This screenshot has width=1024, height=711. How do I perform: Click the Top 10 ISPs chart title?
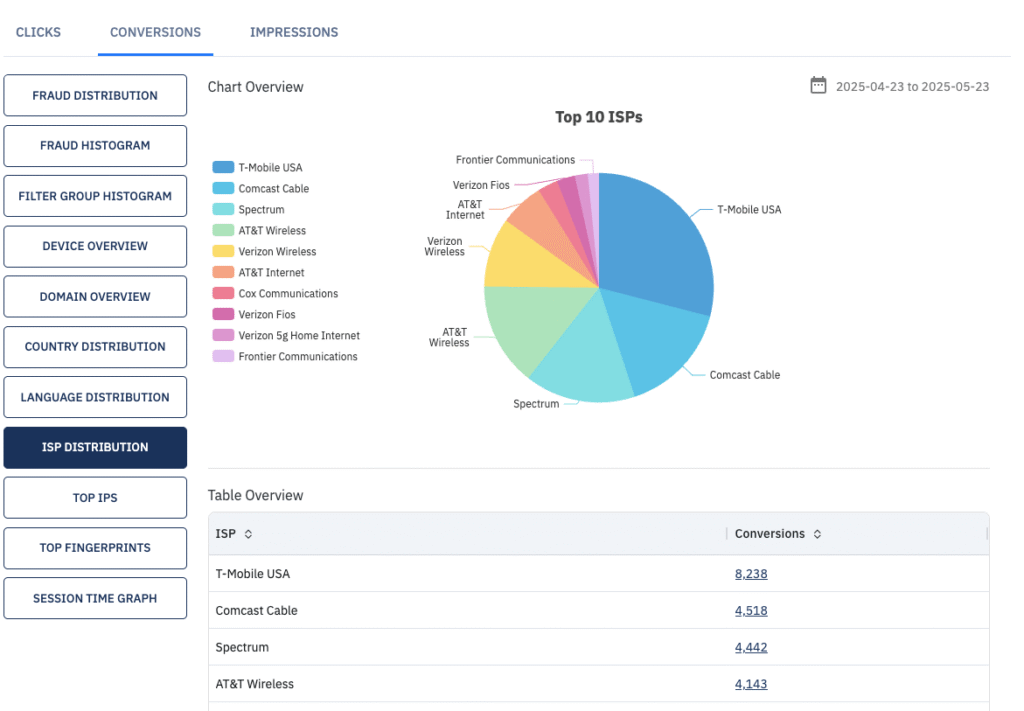[x=599, y=117]
